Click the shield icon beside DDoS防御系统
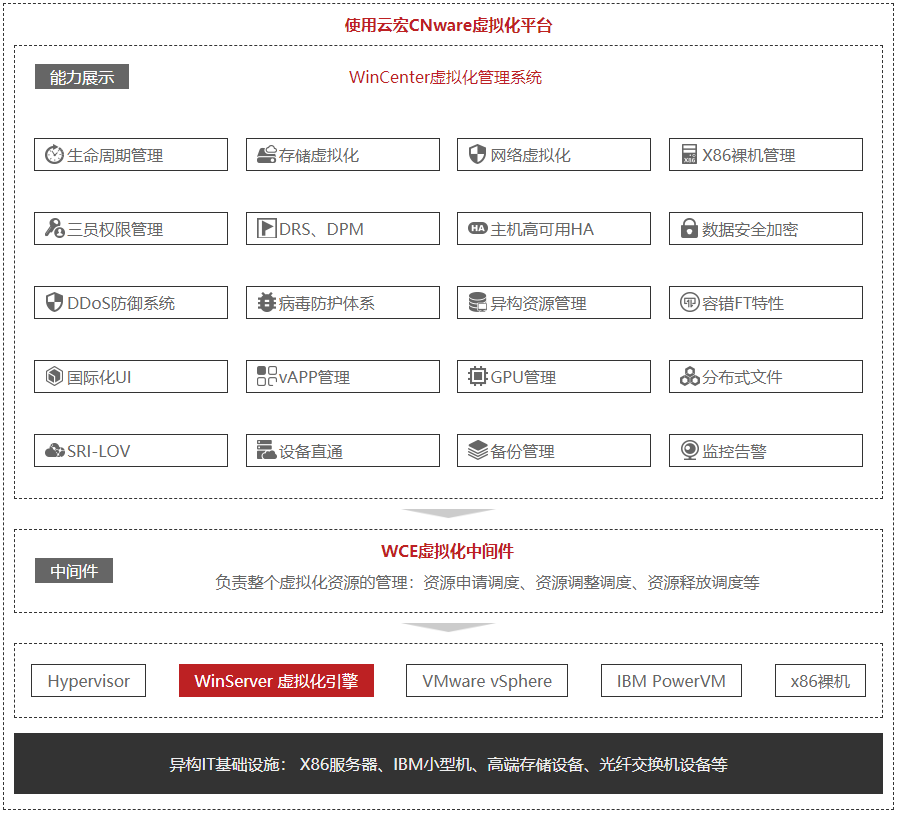The image size is (898, 815). point(54,302)
